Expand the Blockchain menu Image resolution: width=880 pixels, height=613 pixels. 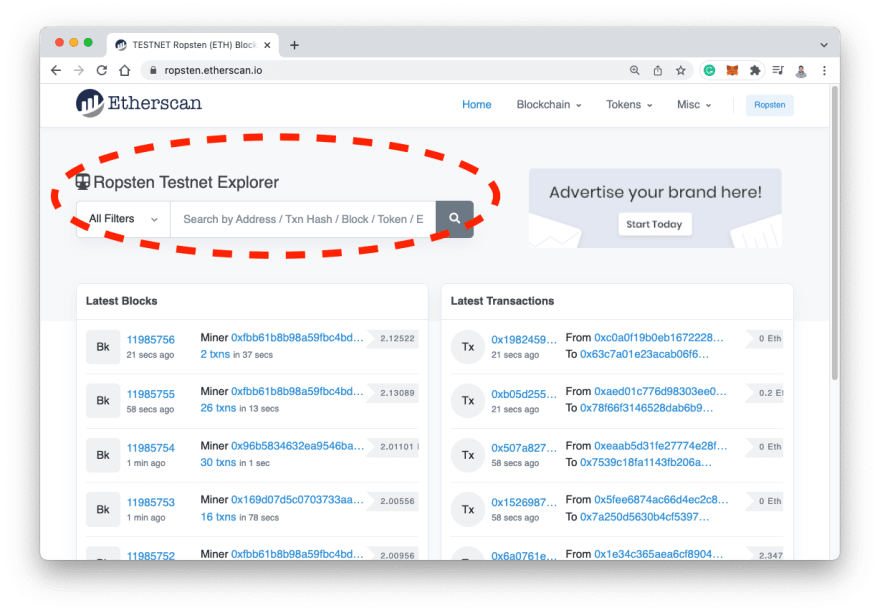coord(549,104)
